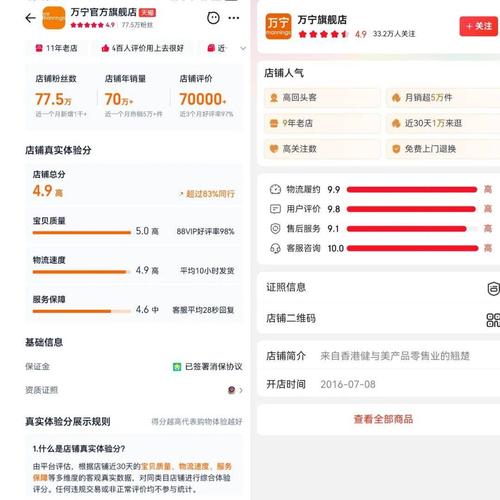The image size is (500, 500).
Task: Tap the 已签署消保协议 green shield icon
Action: [x=177, y=367]
